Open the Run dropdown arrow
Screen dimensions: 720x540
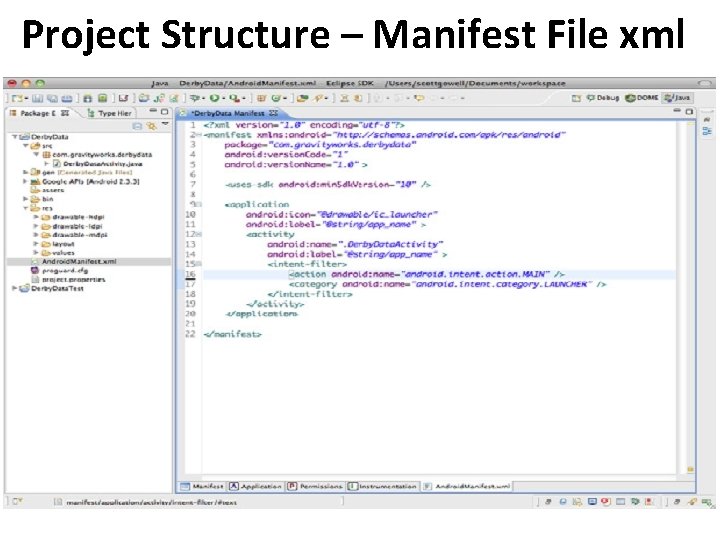click(x=223, y=98)
